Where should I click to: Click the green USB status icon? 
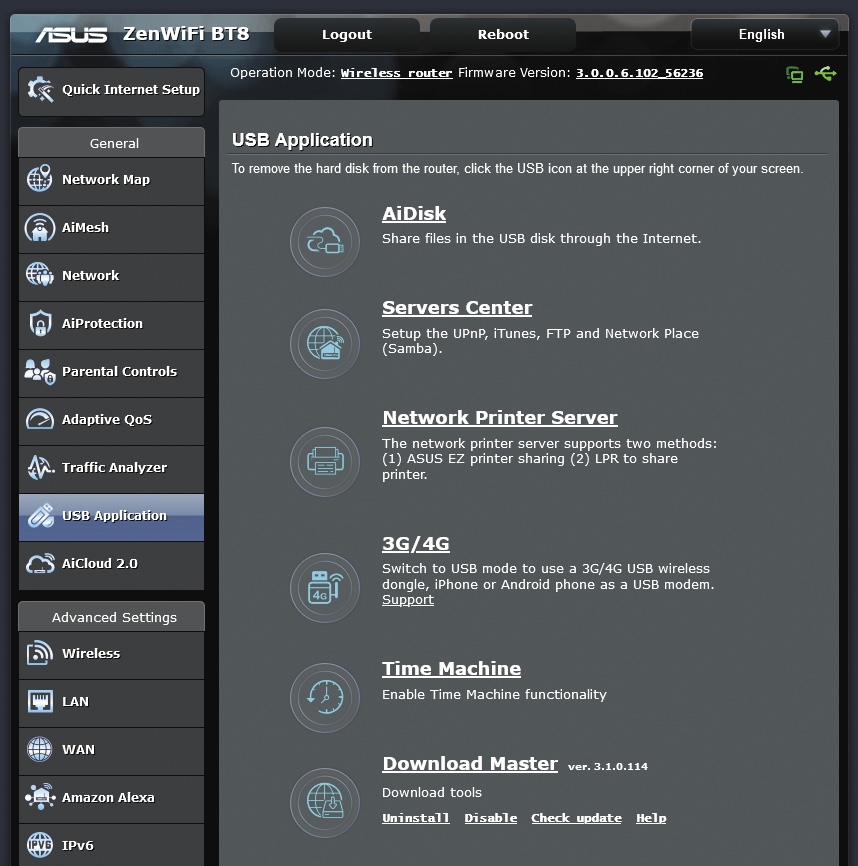tap(825, 73)
